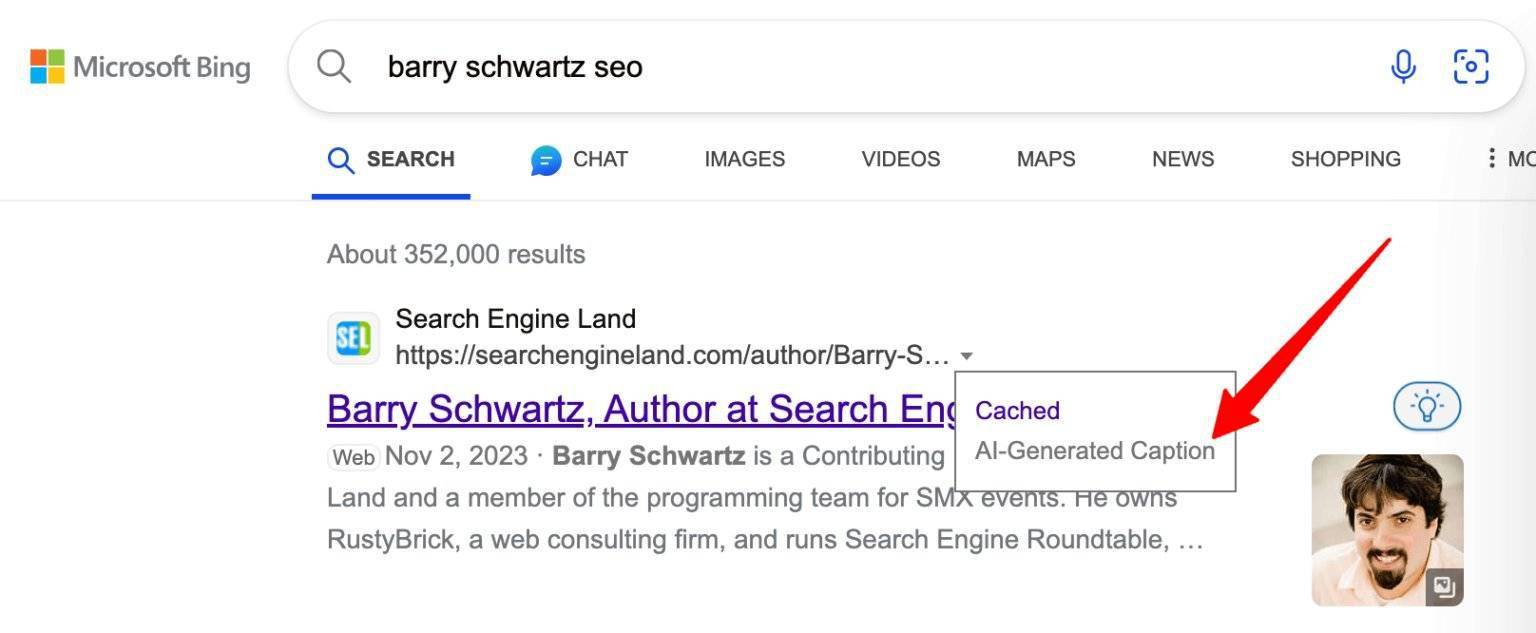Viewport: 1536px width, 633px height.
Task: Go to the News tab
Action: click(1182, 159)
